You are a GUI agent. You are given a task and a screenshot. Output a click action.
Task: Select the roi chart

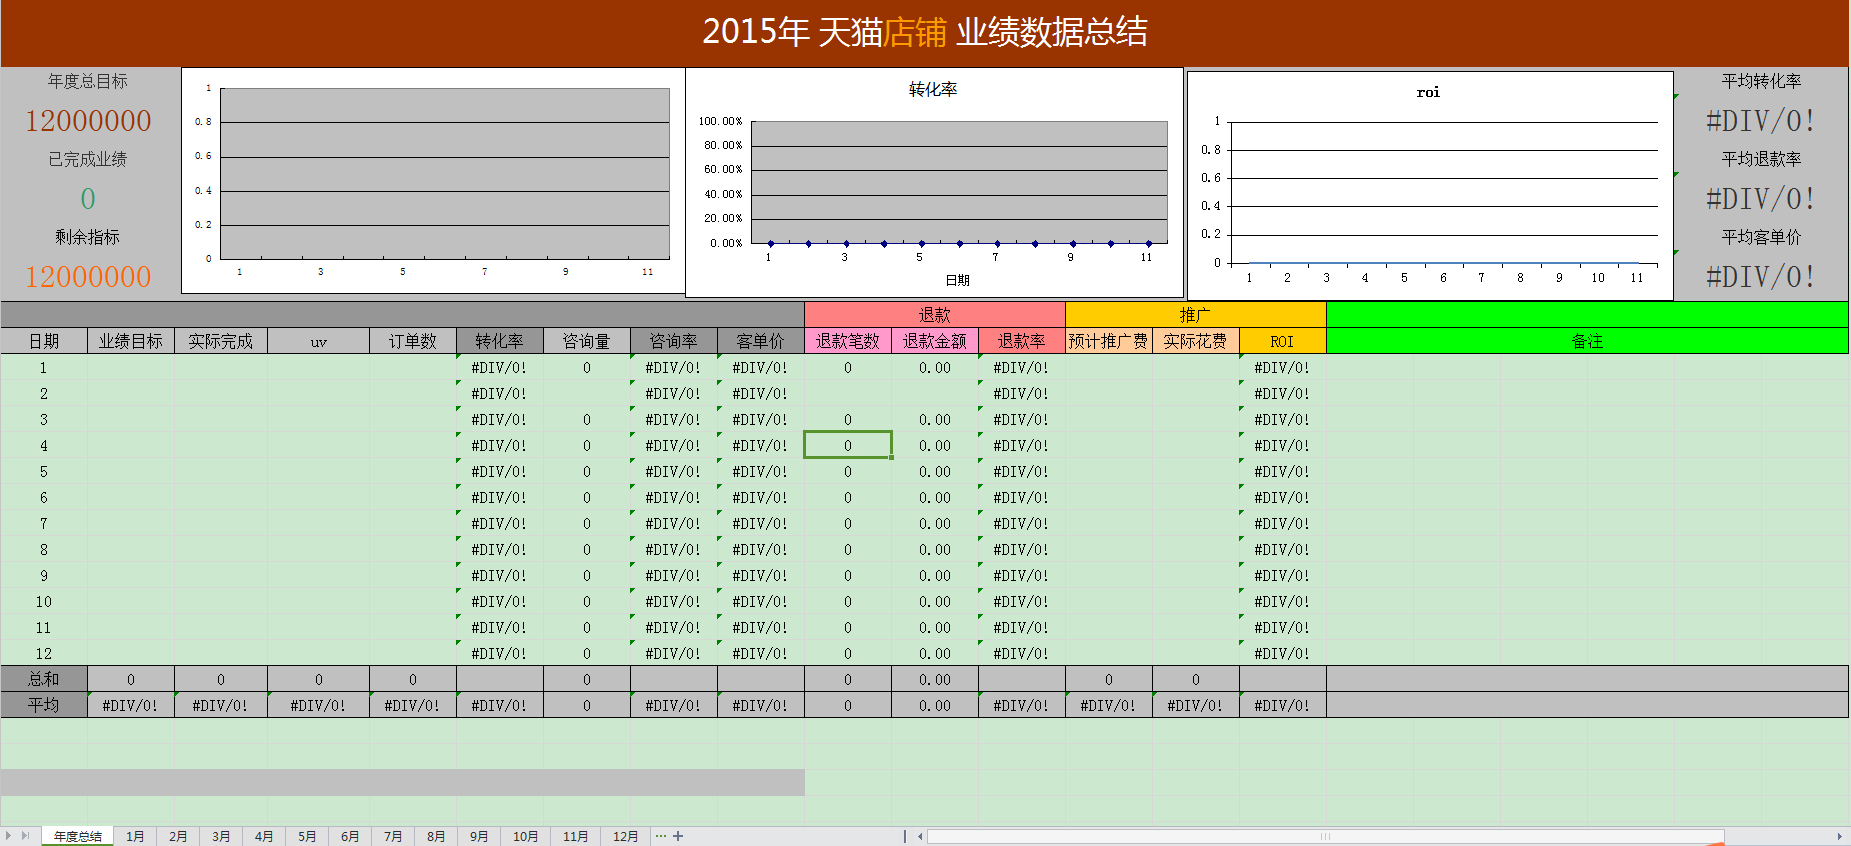1430,185
